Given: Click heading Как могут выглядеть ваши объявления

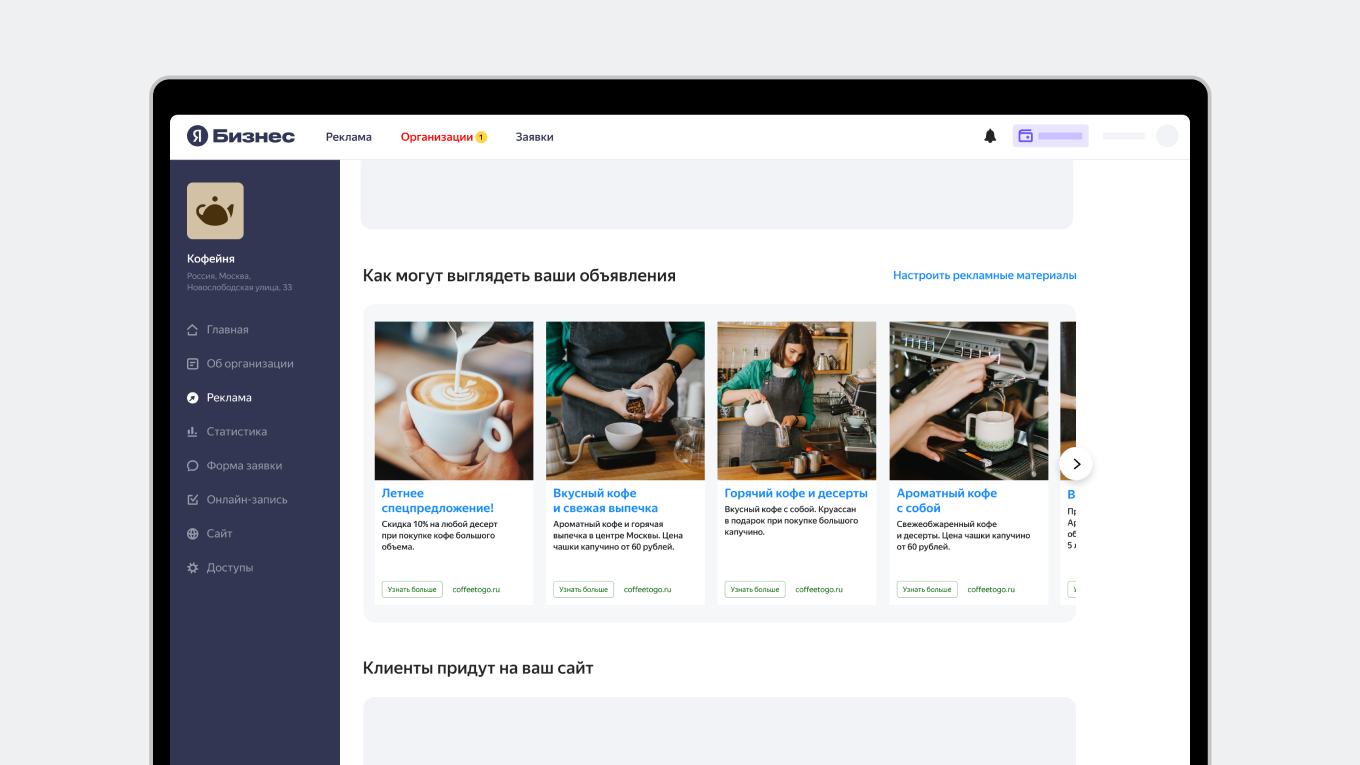Looking at the screenshot, I should pos(519,276).
